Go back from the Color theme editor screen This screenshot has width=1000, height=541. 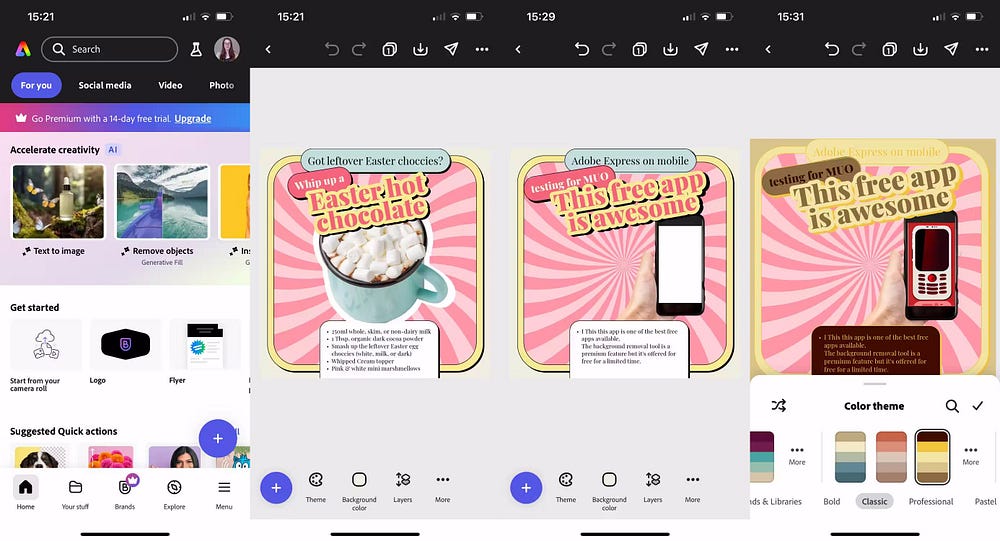pyautogui.click(x=768, y=49)
